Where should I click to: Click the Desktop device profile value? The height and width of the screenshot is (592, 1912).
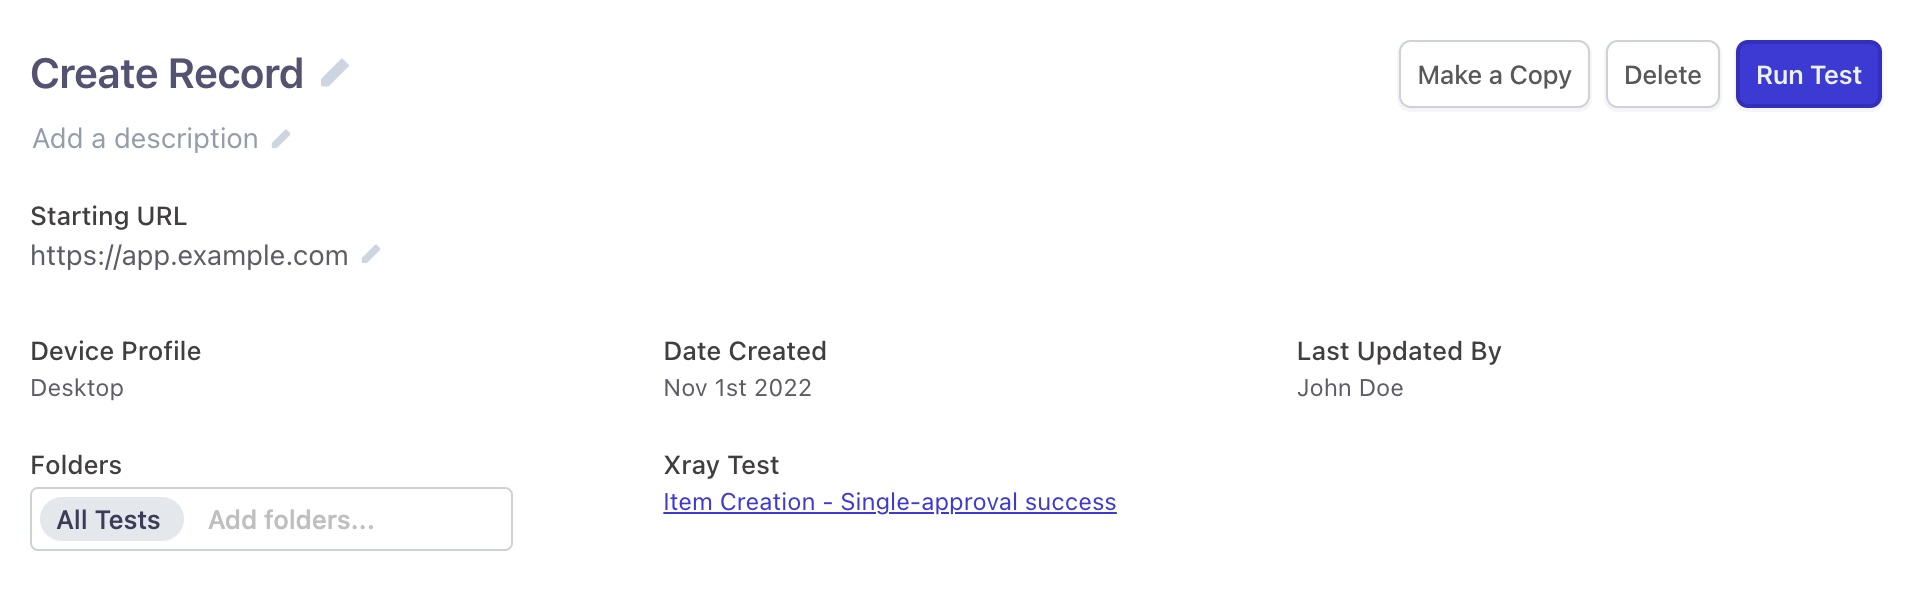point(77,388)
